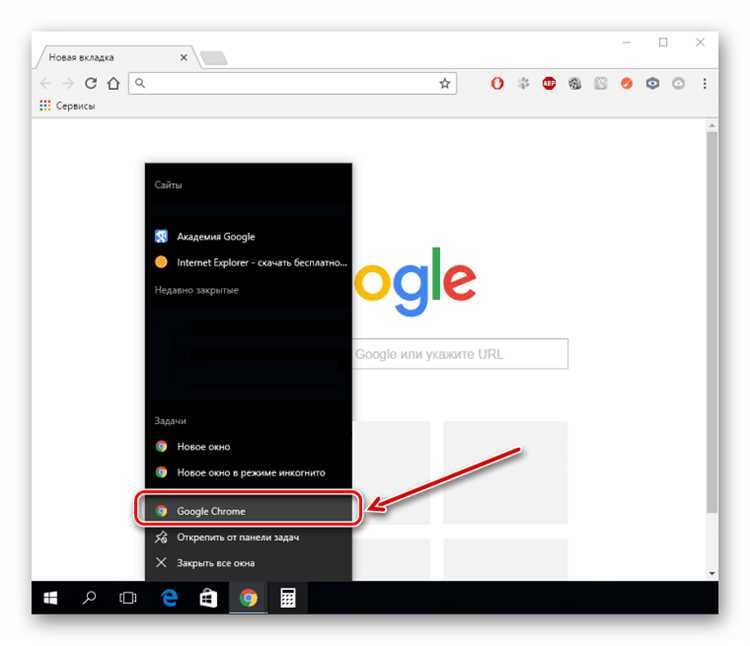This screenshot has height=646, width=750.
Task: Click the gear-like gray extension icon
Action: pyautogui.click(x=523, y=84)
